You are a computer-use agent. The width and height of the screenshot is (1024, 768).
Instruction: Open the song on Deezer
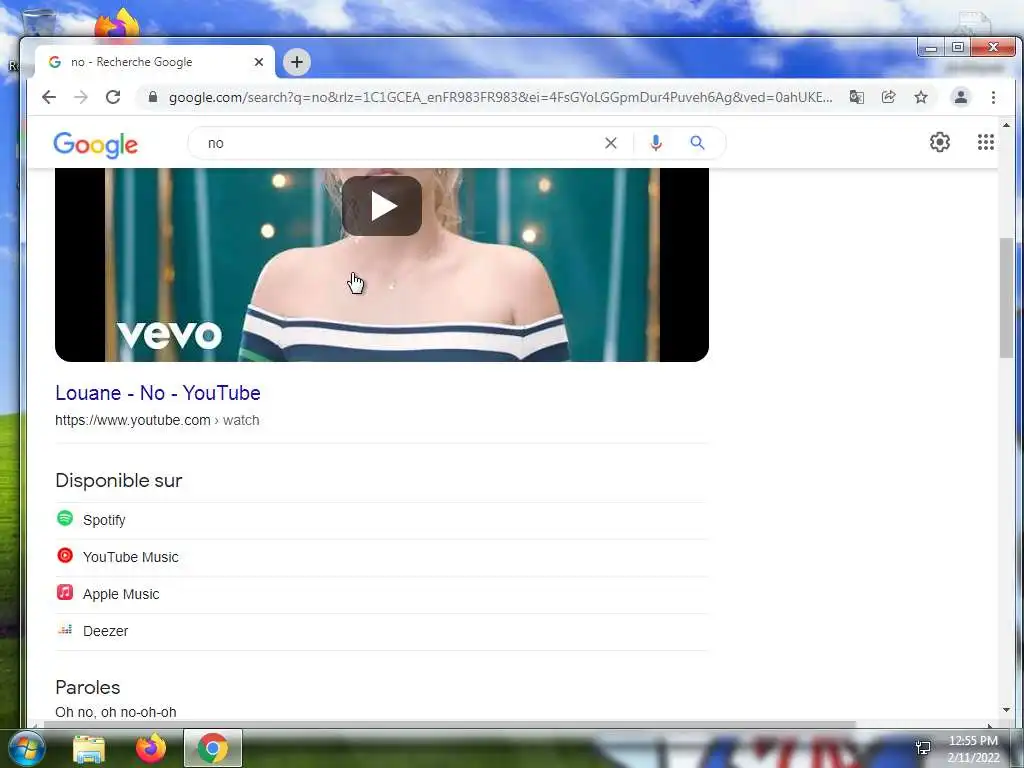[x=382, y=632]
